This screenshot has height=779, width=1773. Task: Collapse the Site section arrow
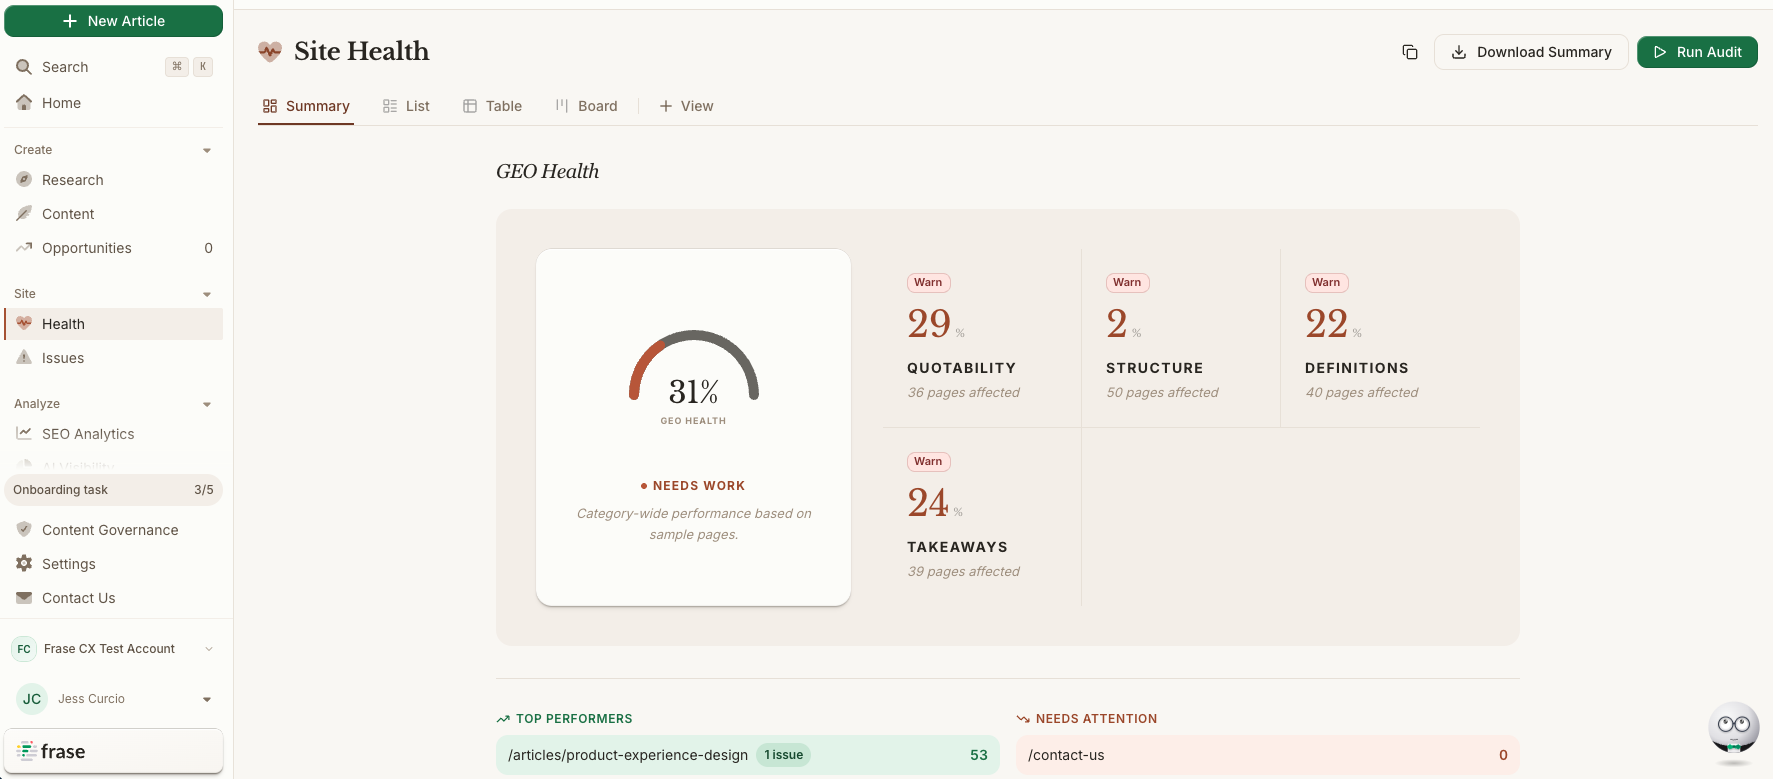pos(207,294)
